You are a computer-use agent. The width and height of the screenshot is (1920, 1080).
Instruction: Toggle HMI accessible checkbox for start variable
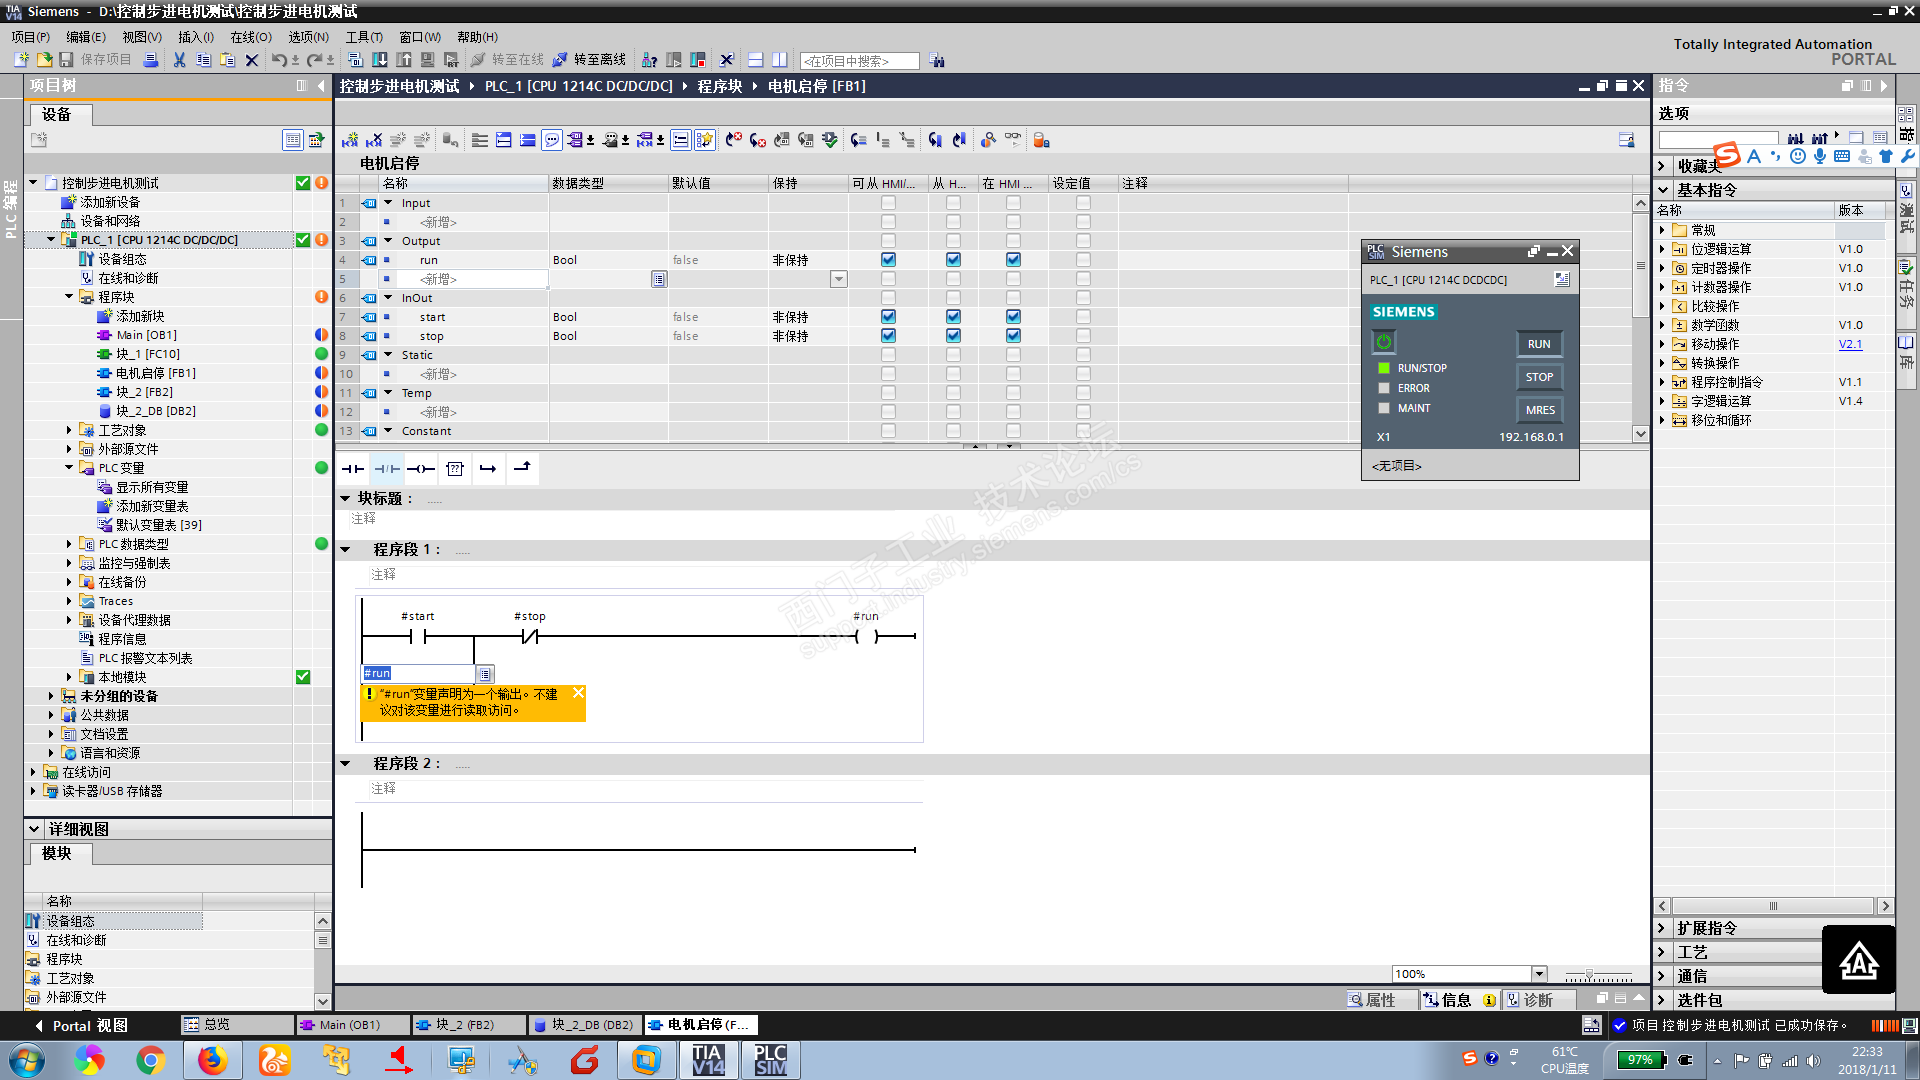click(x=888, y=317)
